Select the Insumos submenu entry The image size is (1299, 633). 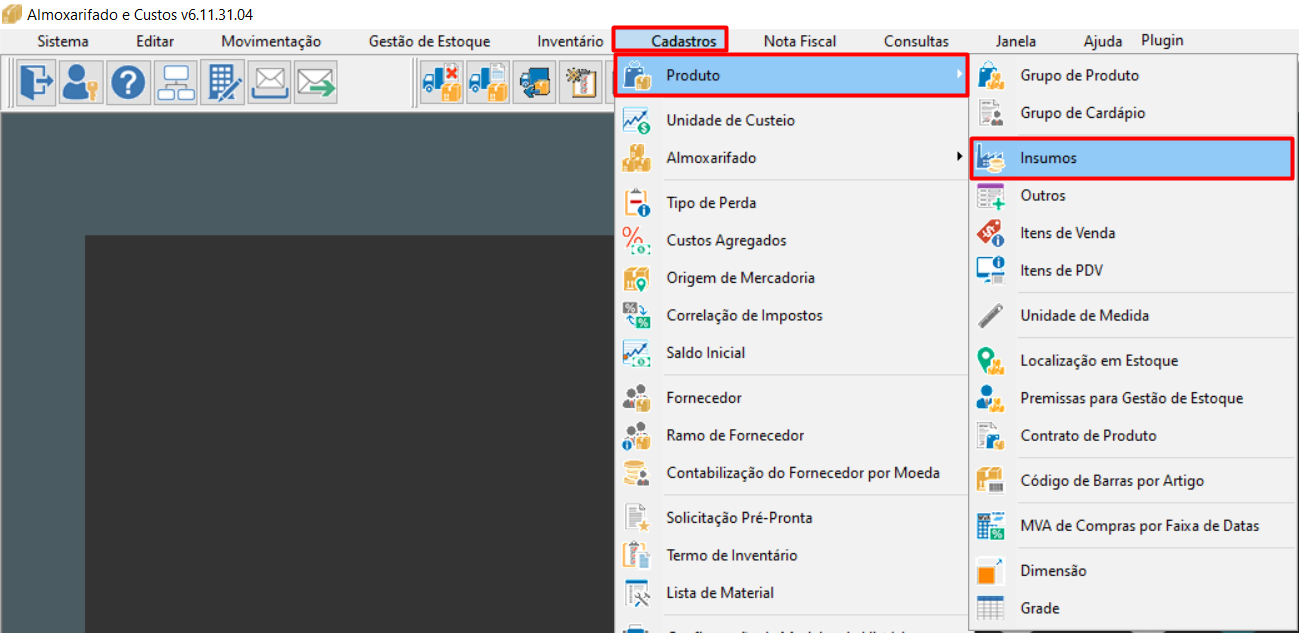tap(1132, 158)
